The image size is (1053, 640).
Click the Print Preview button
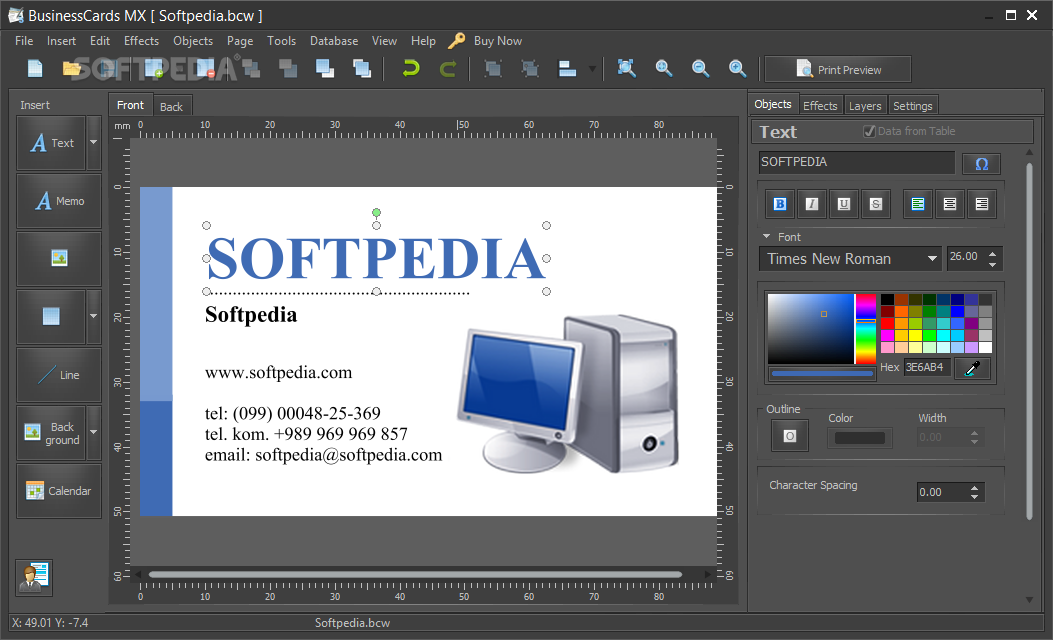pos(838,69)
